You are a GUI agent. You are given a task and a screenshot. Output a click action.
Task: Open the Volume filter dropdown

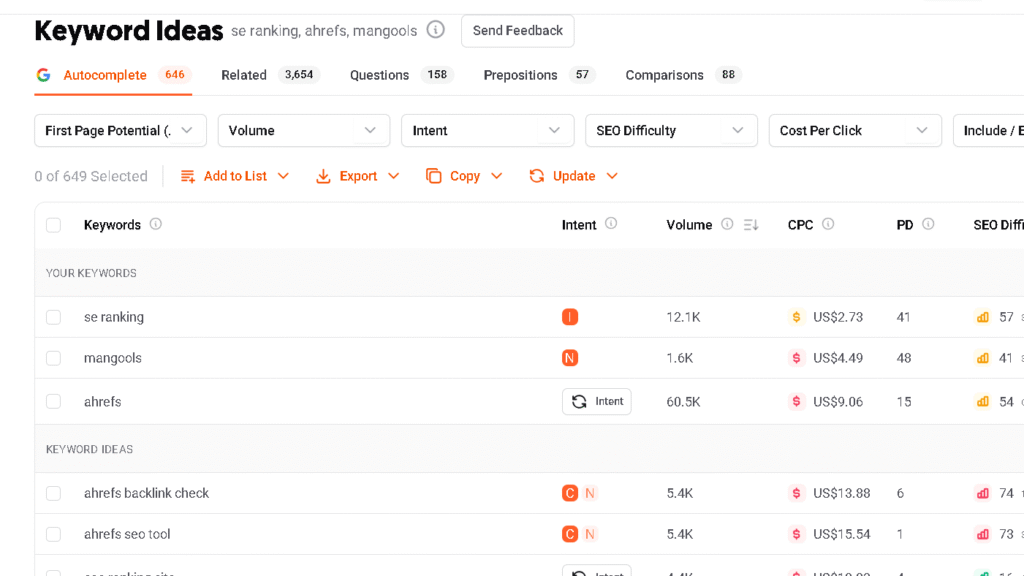point(303,130)
